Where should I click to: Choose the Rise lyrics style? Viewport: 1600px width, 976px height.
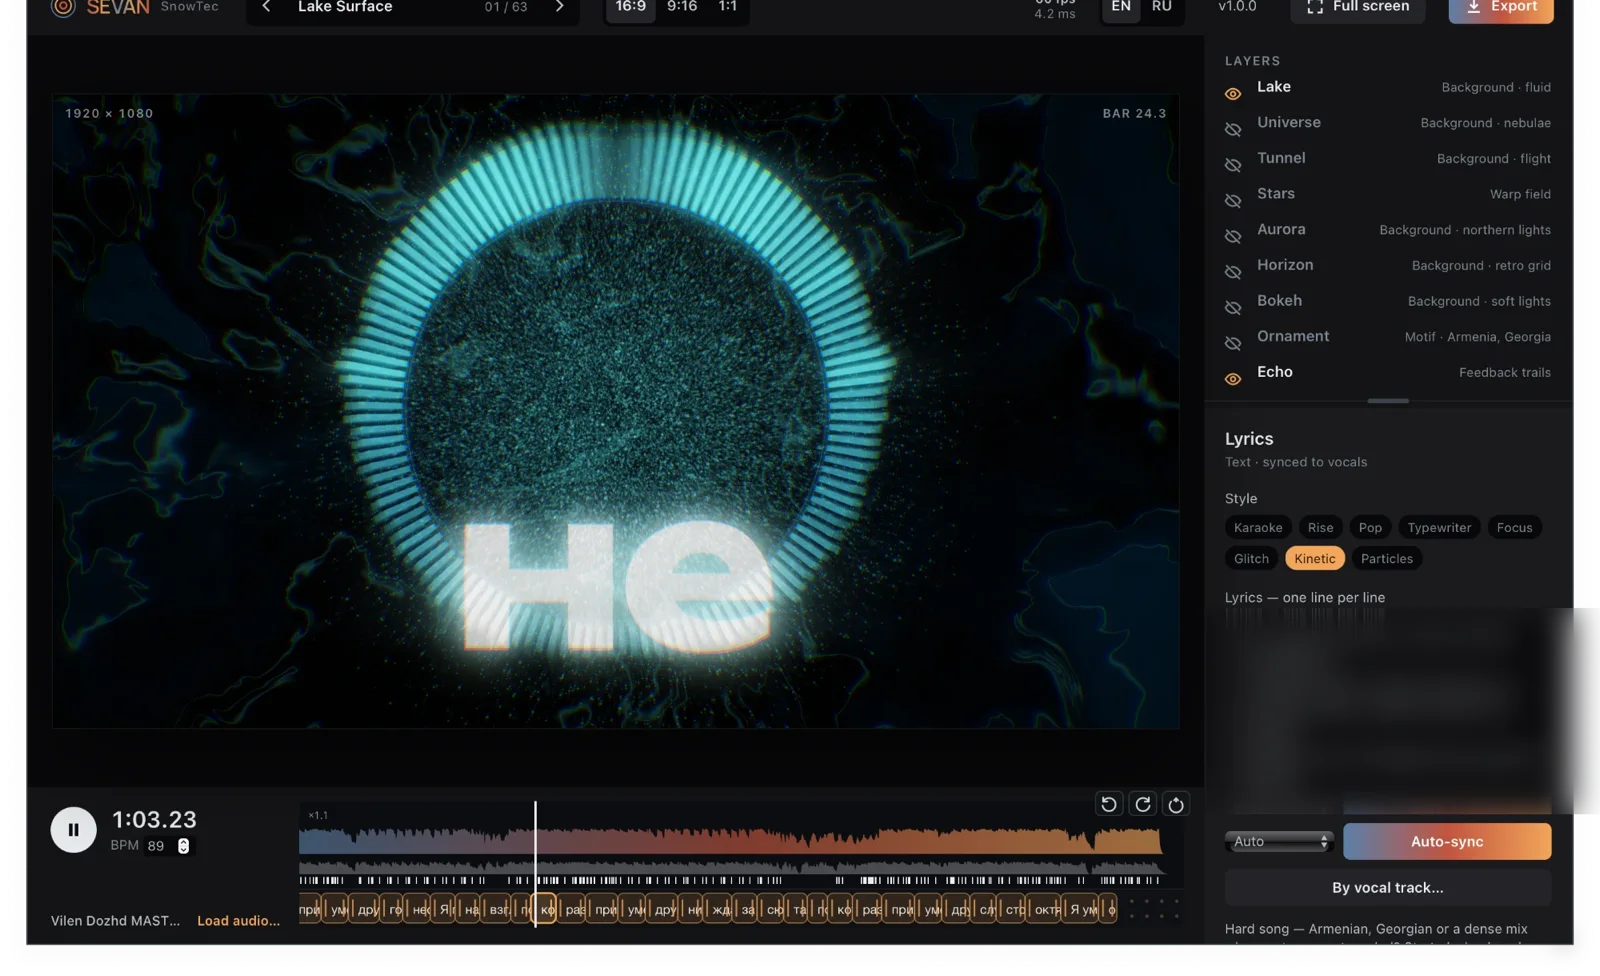point(1320,528)
